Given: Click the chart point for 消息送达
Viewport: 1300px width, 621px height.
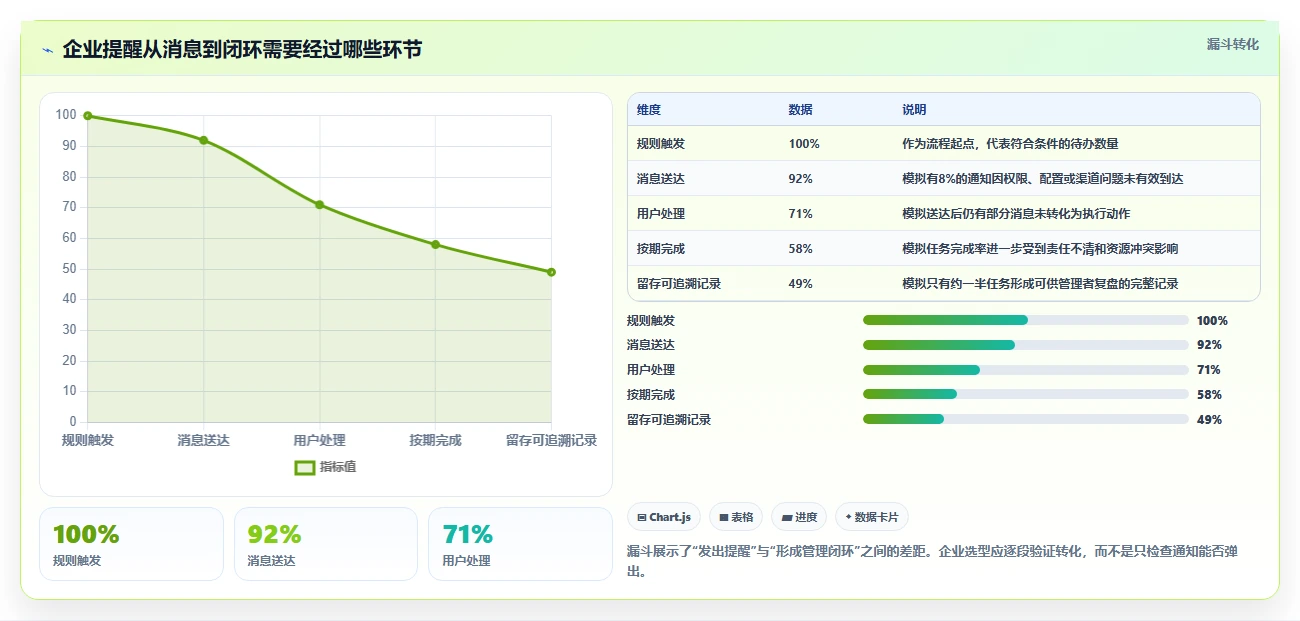Looking at the screenshot, I should click(x=204, y=140).
